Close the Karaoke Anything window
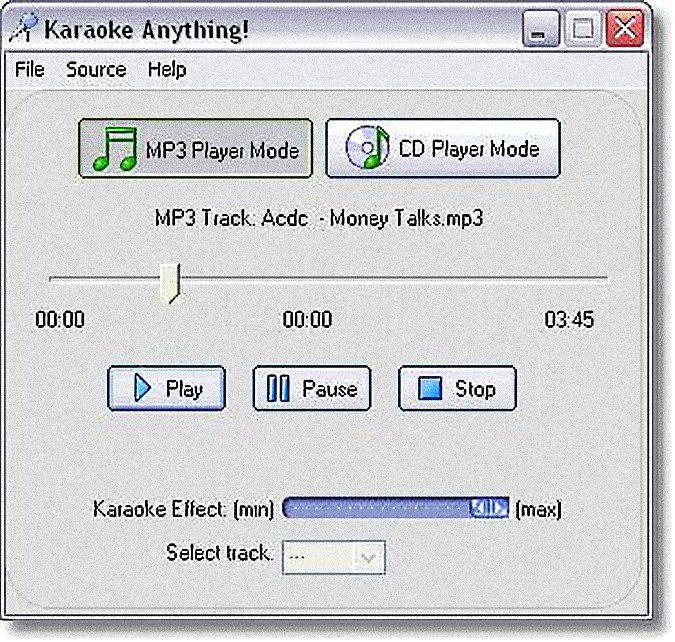 point(625,29)
